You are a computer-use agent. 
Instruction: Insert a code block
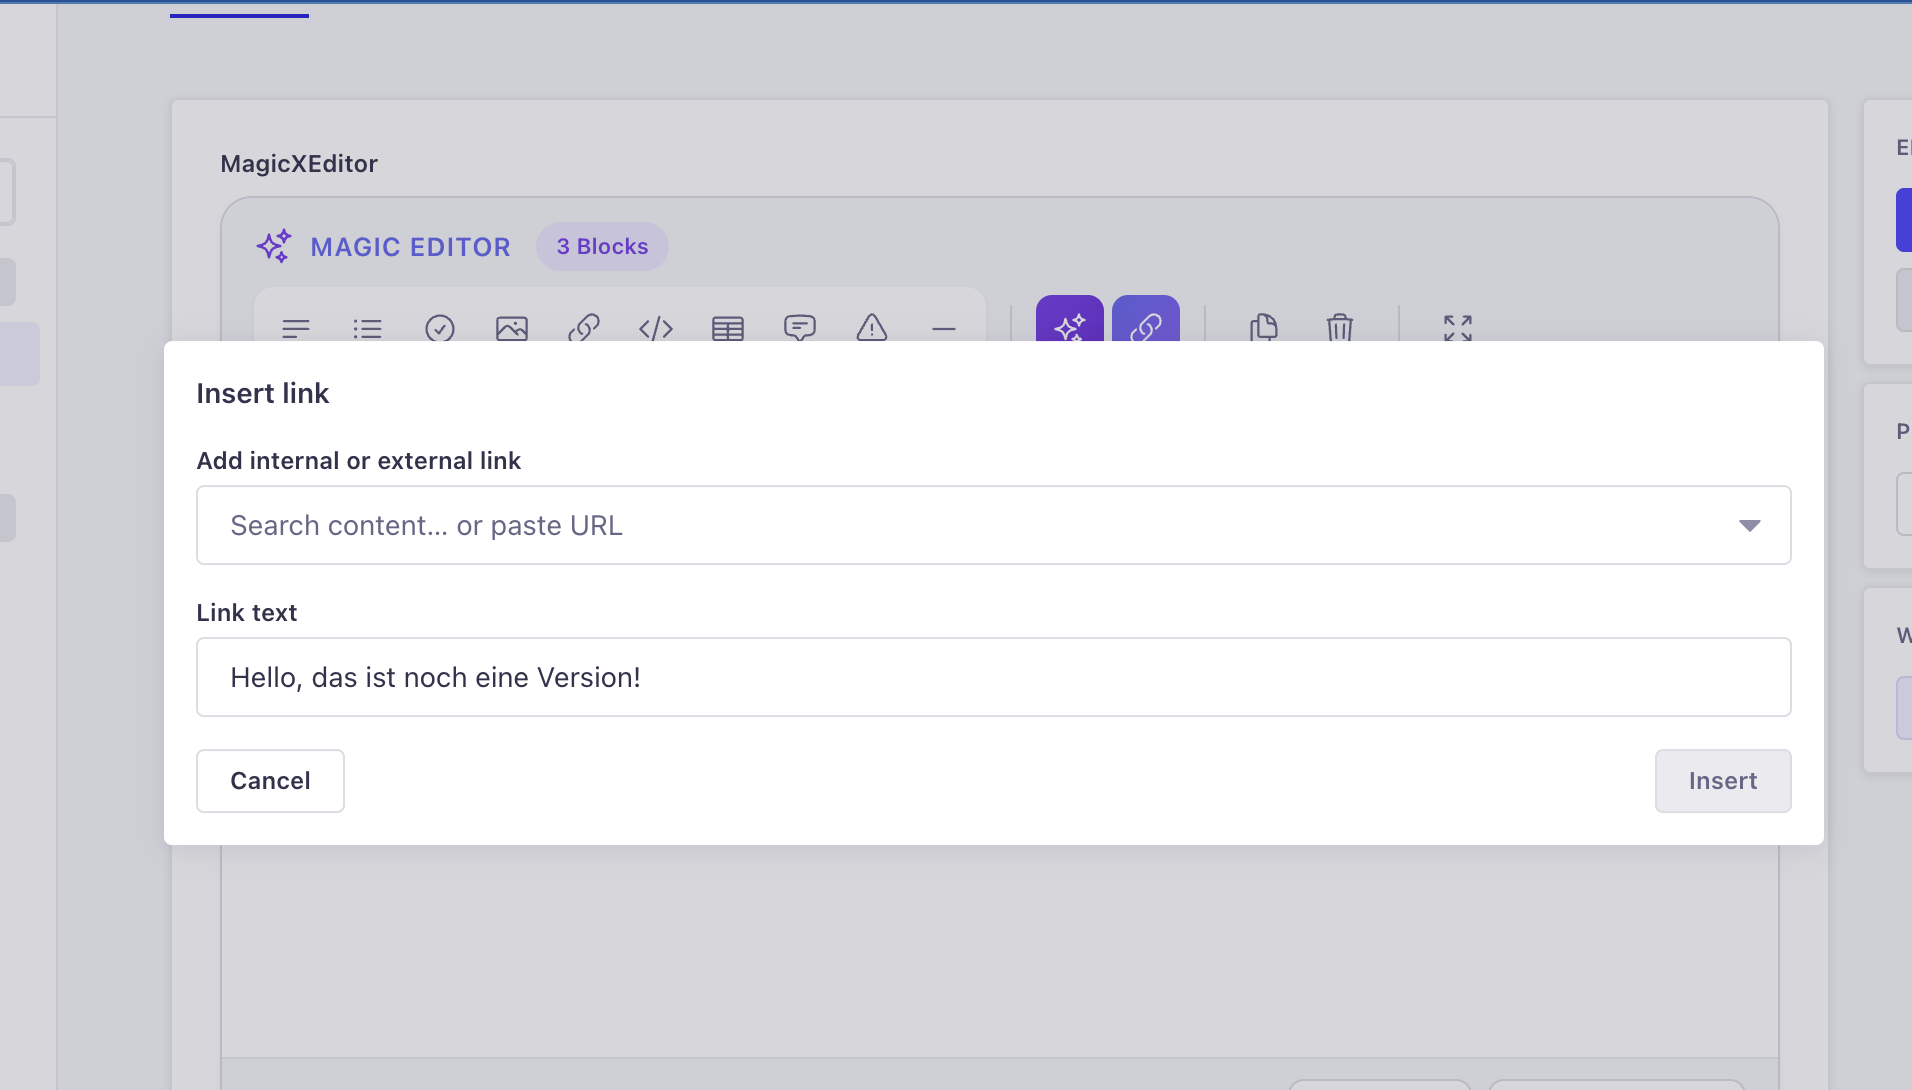(656, 327)
